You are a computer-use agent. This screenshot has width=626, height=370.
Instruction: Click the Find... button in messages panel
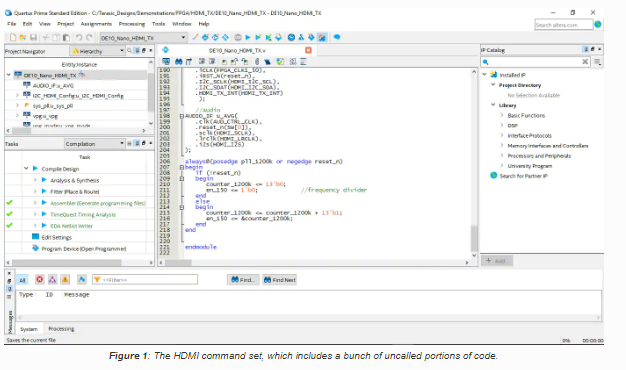coord(243,280)
